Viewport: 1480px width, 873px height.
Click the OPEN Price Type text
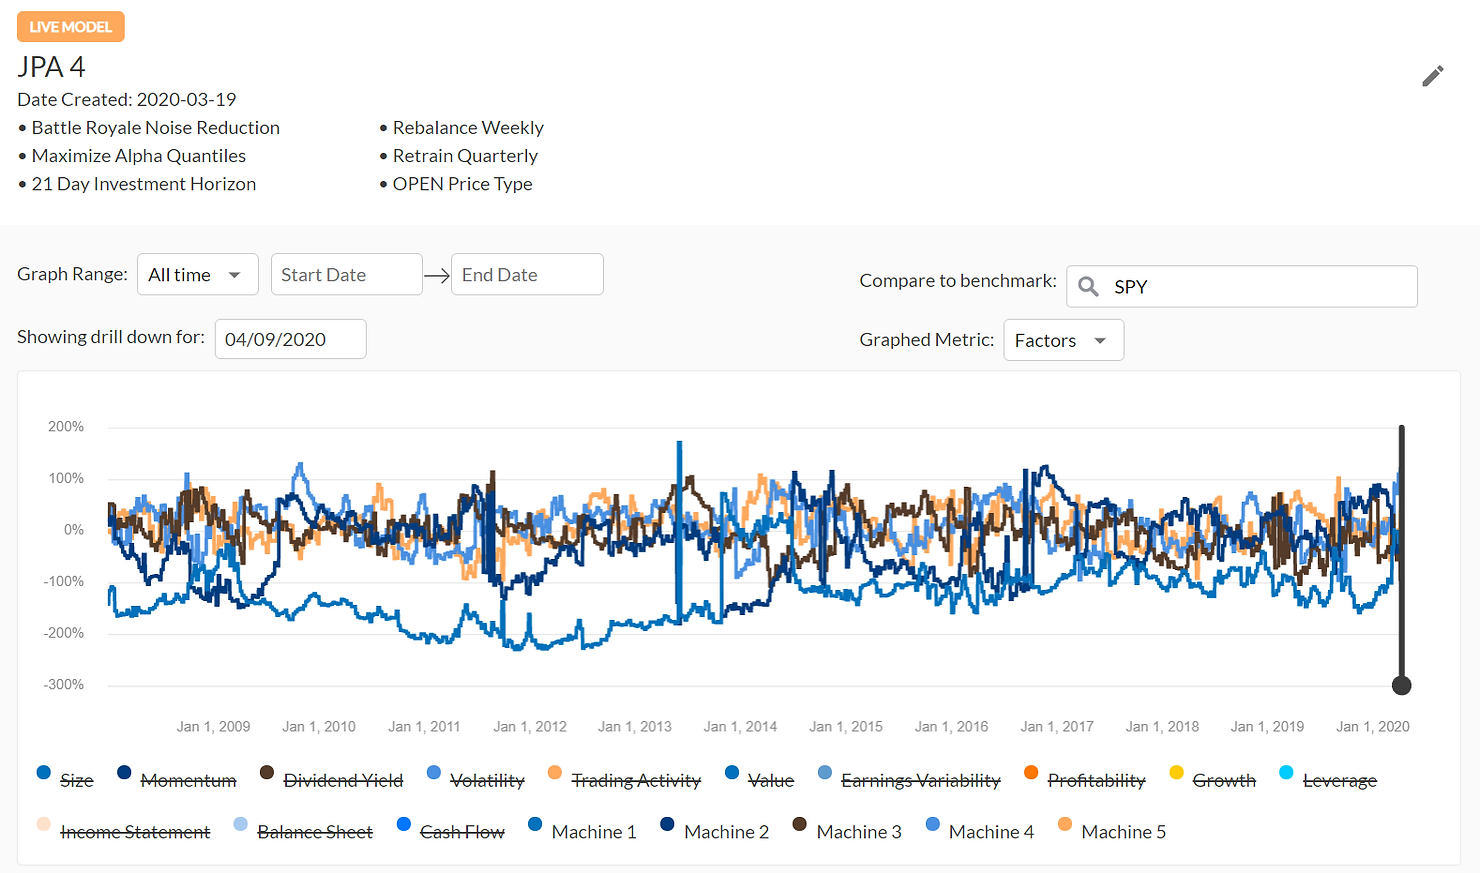pyautogui.click(x=462, y=184)
